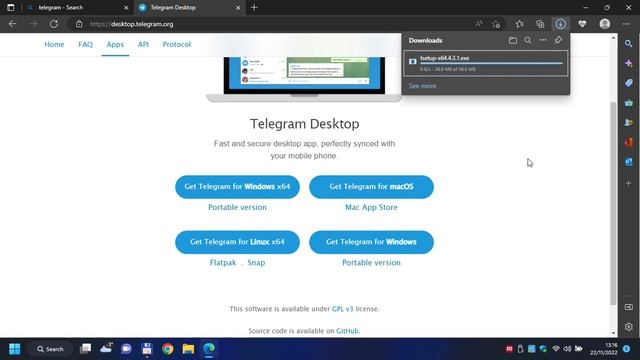The image size is (640, 360).
Task: Go to the Home nav link
Action: coord(54,44)
